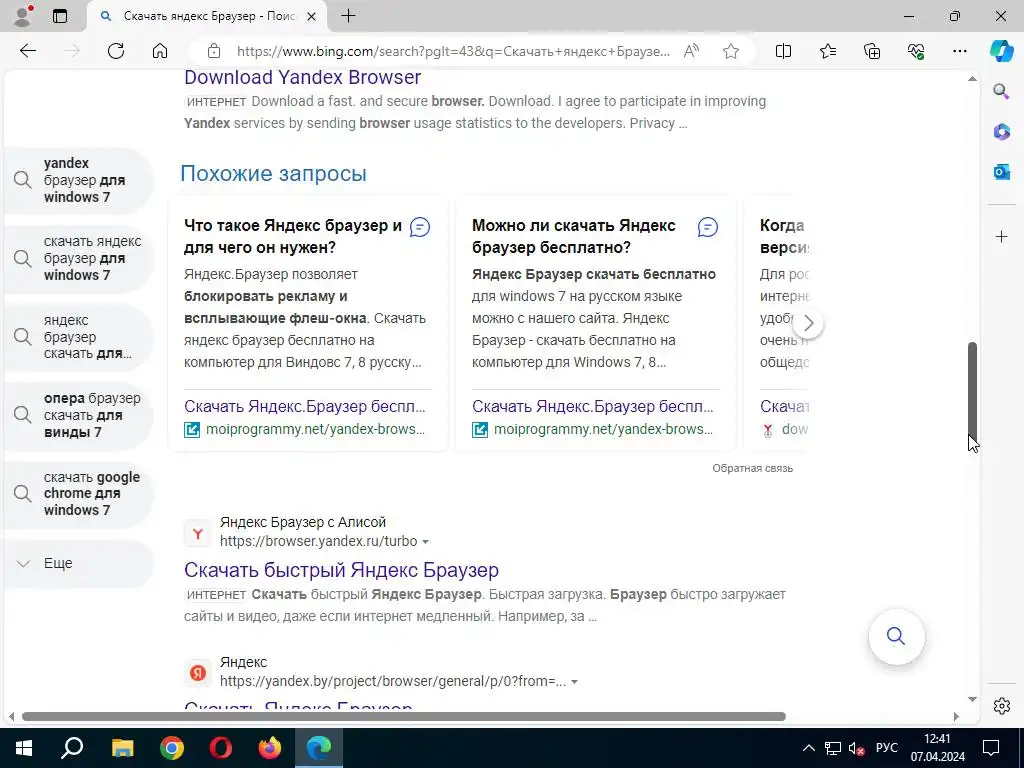Open Collections panel
Image resolution: width=1024 pixels, height=768 pixels.
point(872,51)
